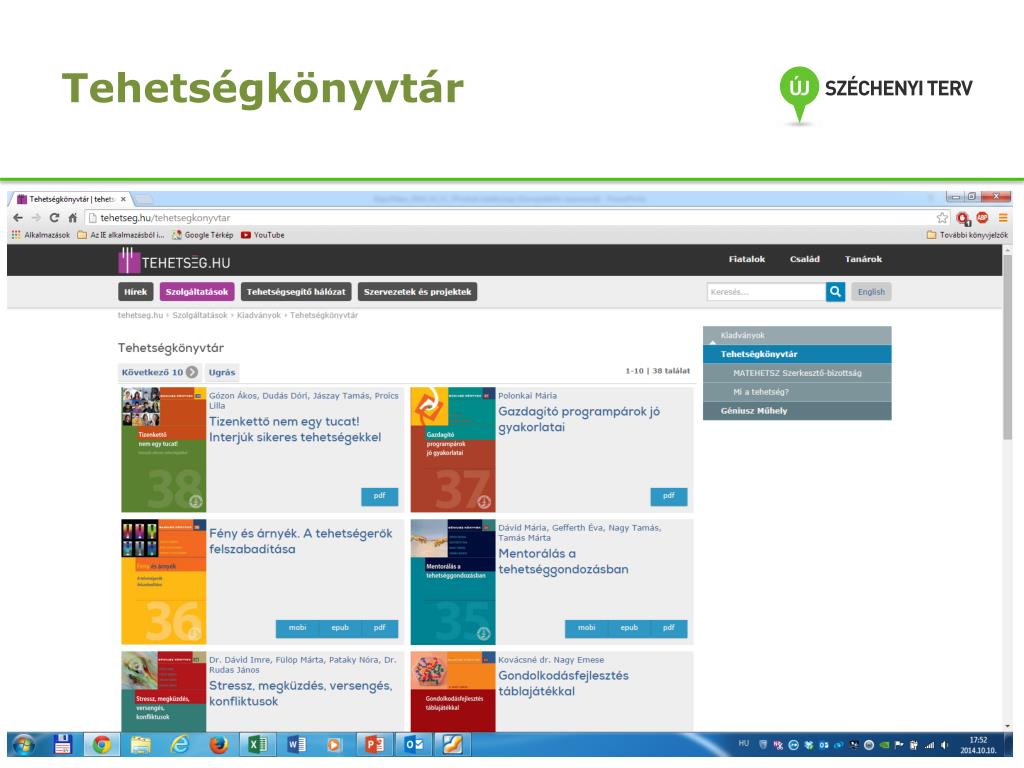
Task: Download pdf of Mentorálás a tehetséggondozásban
Action: click(x=669, y=628)
